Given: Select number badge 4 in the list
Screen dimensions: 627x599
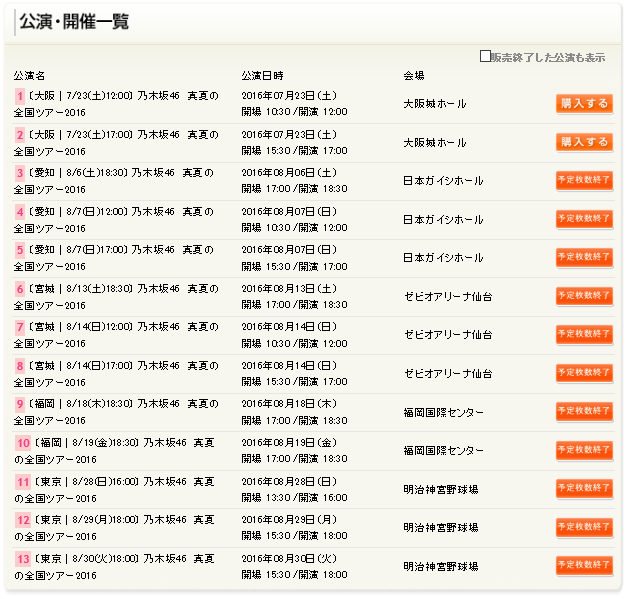Looking at the screenshot, I should click(x=20, y=212).
